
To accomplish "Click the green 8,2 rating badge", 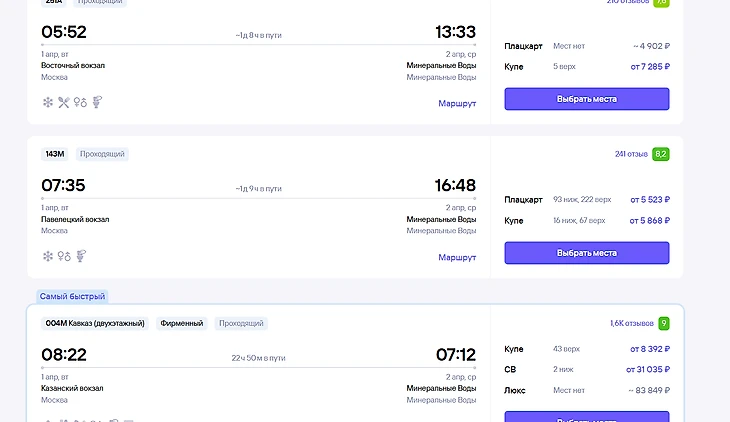I will click(661, 154).
